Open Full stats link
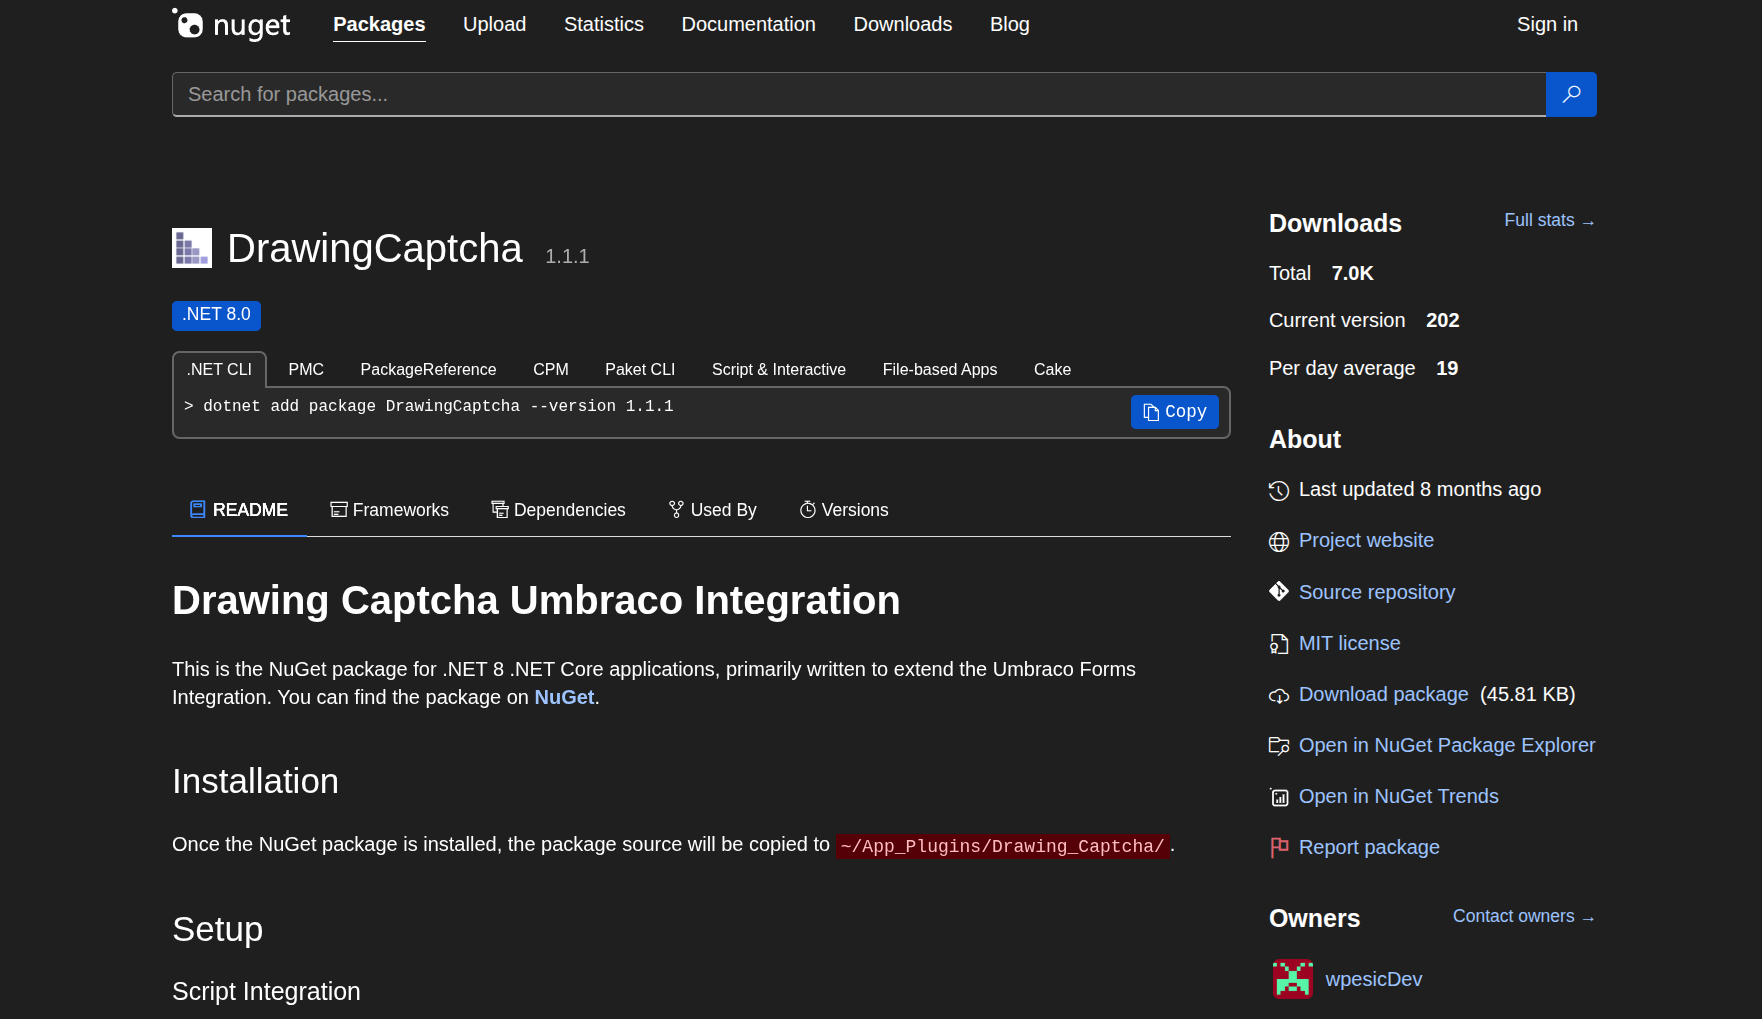Image resolution: width=1762 pixels, height=1019 pixels. [x=1549, y=220]
